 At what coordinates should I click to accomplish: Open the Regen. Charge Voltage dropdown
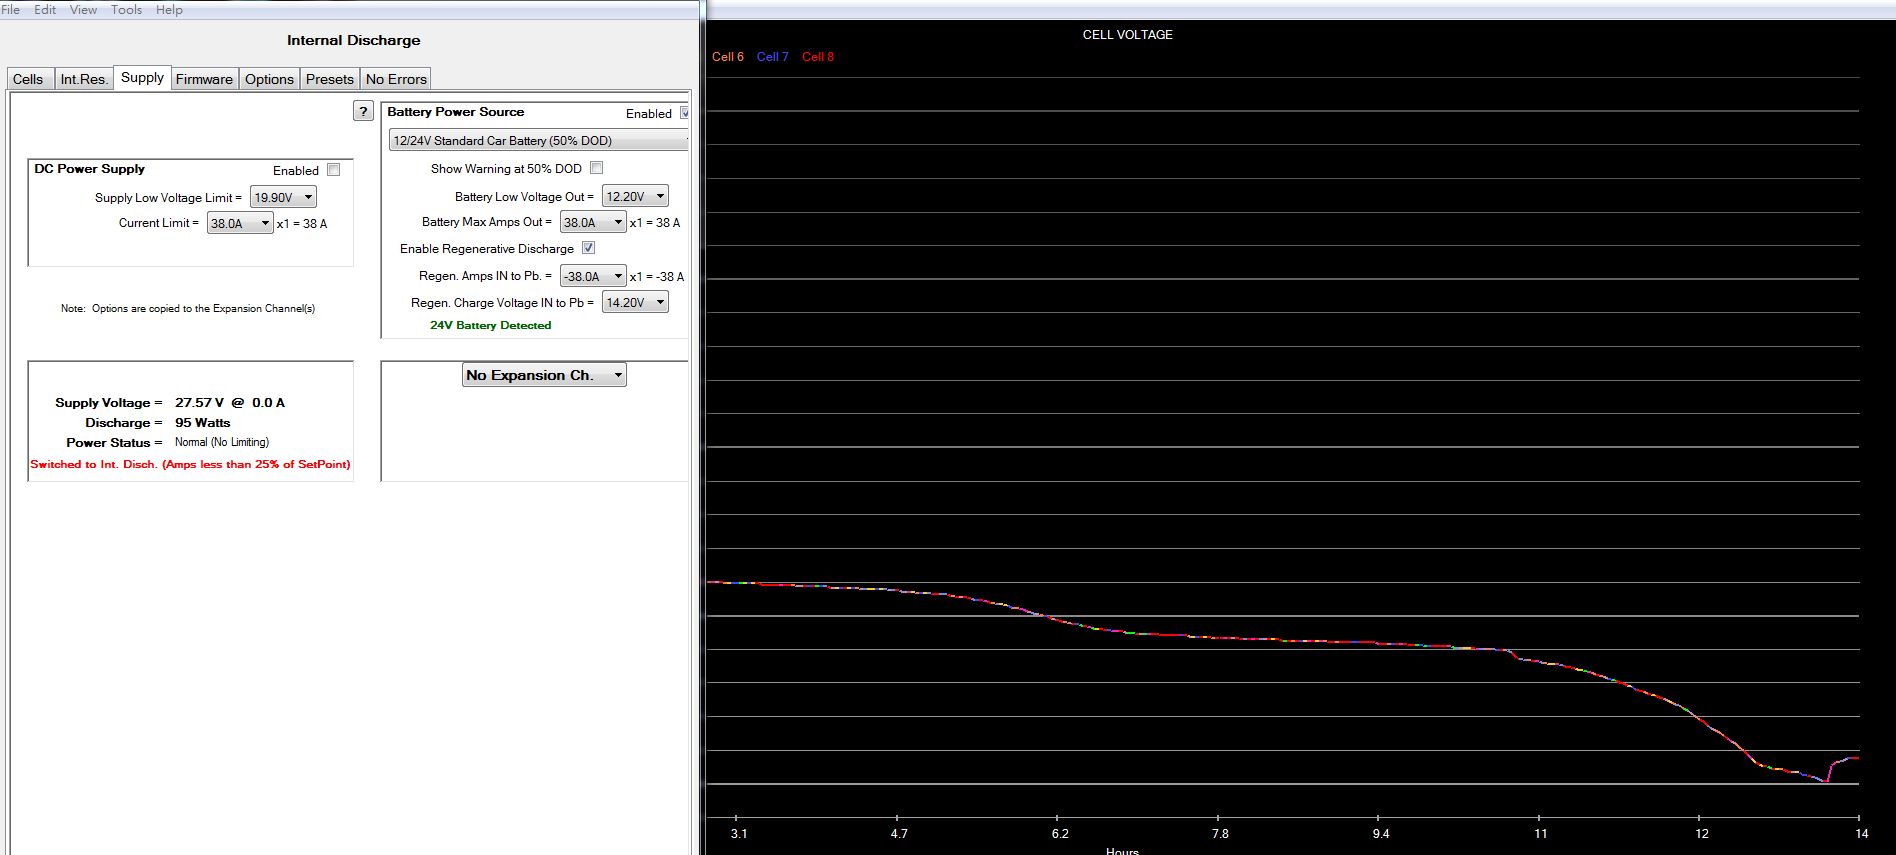(635, 302)
